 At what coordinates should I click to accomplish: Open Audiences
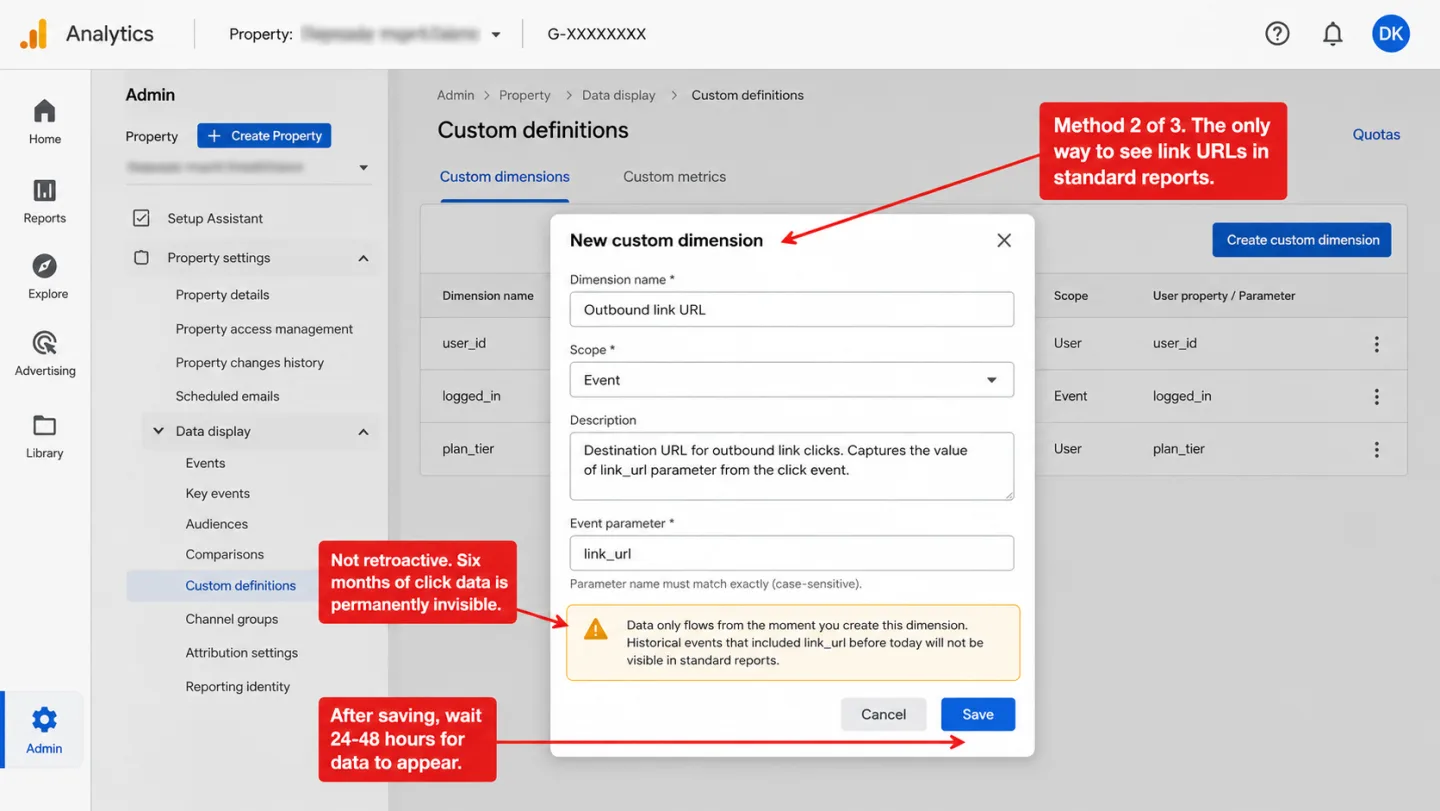(x=216, y=524)
